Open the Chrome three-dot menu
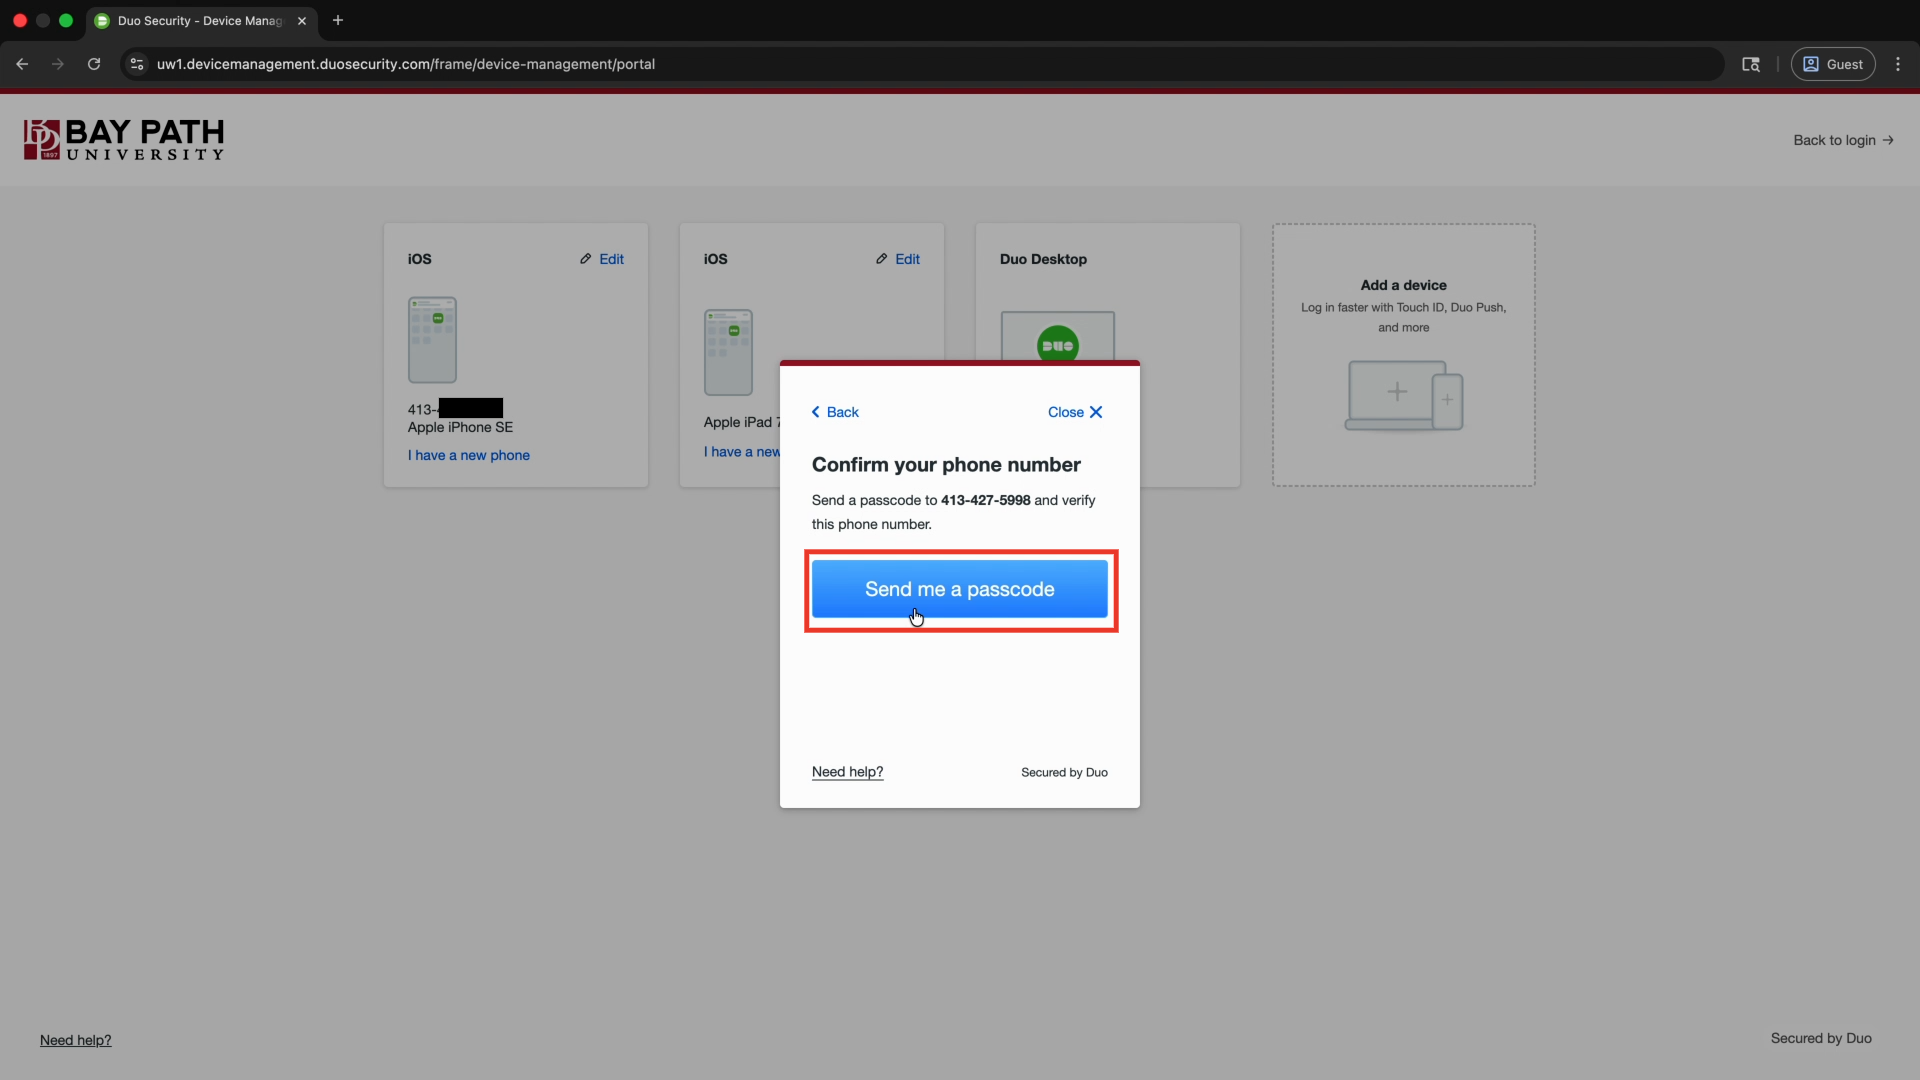This screenshot has height=1080, width=1920. click(1898, 64)
